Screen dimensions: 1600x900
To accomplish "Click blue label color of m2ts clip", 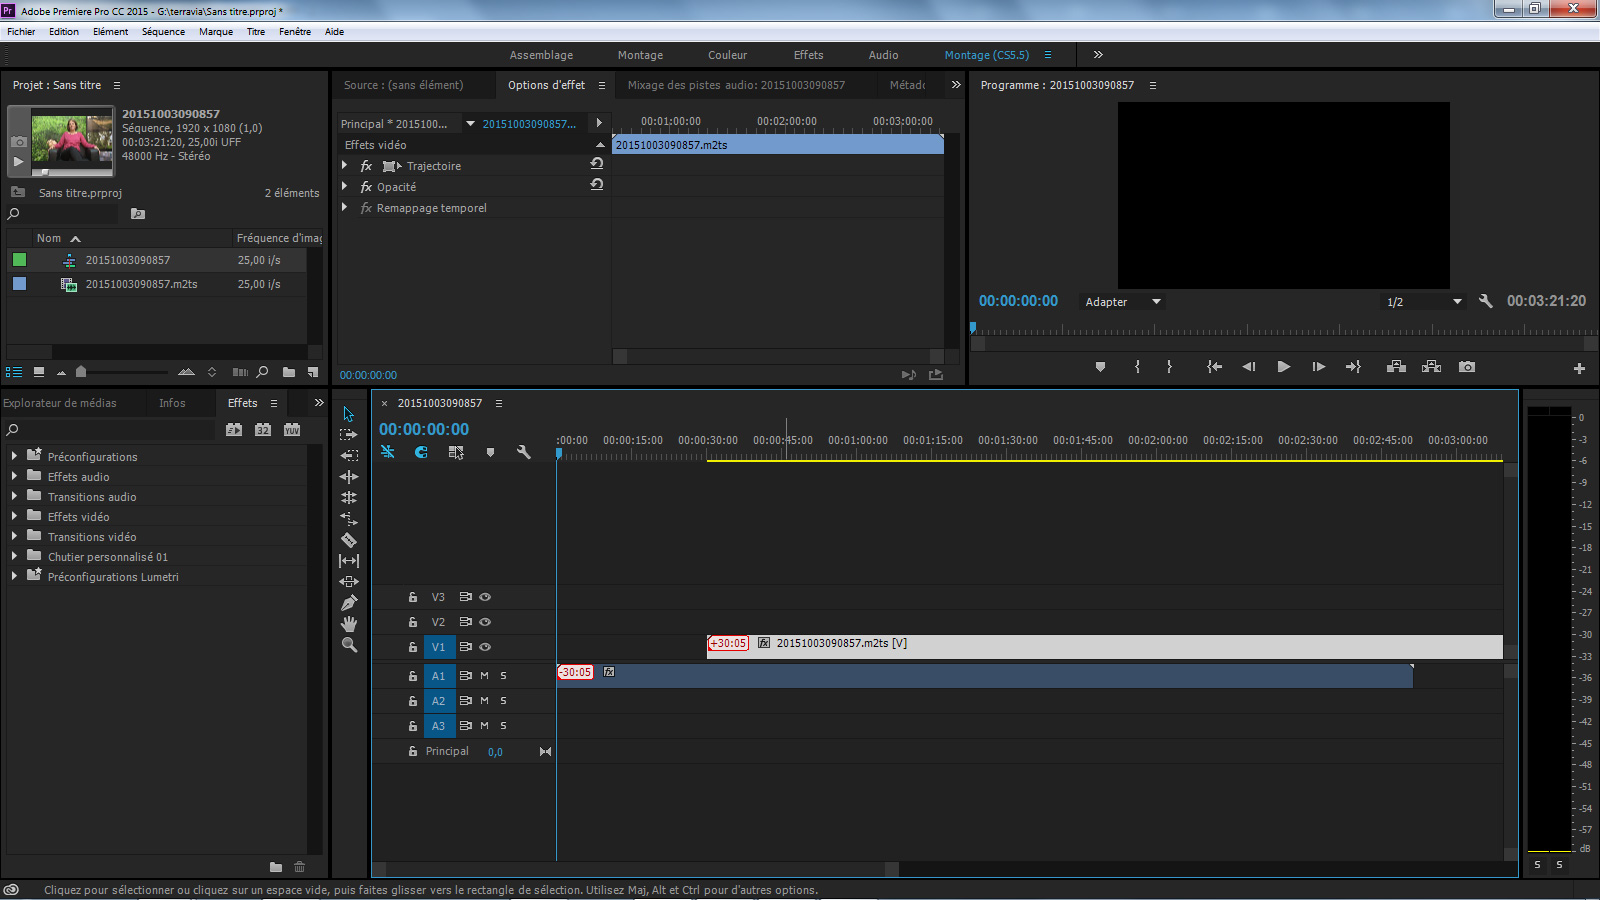I will tap(19, 284).
